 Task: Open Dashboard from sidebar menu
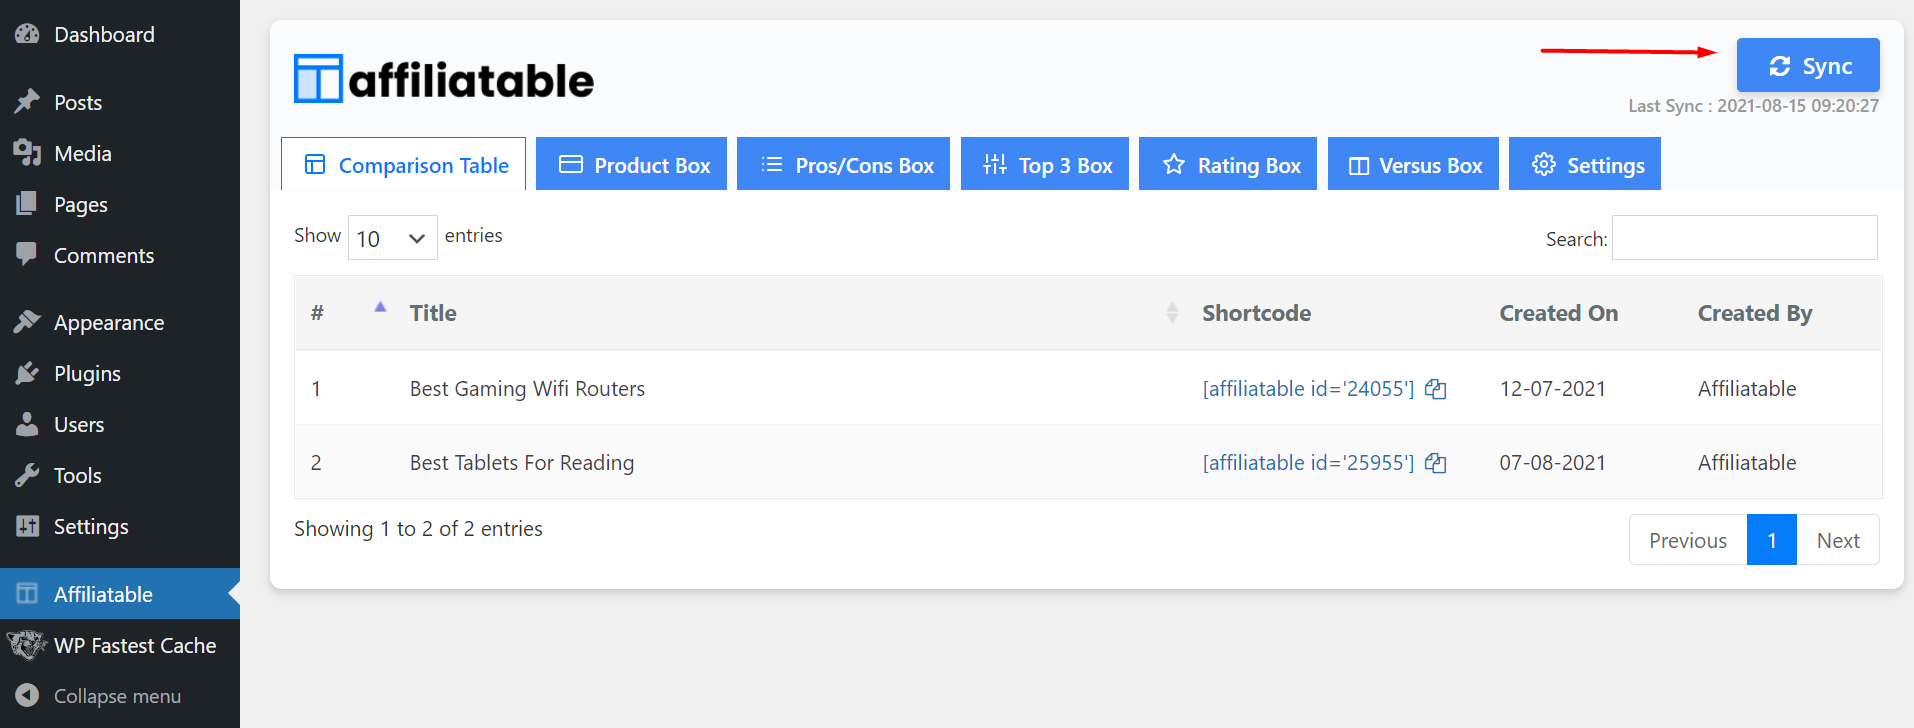click(104, 34)
